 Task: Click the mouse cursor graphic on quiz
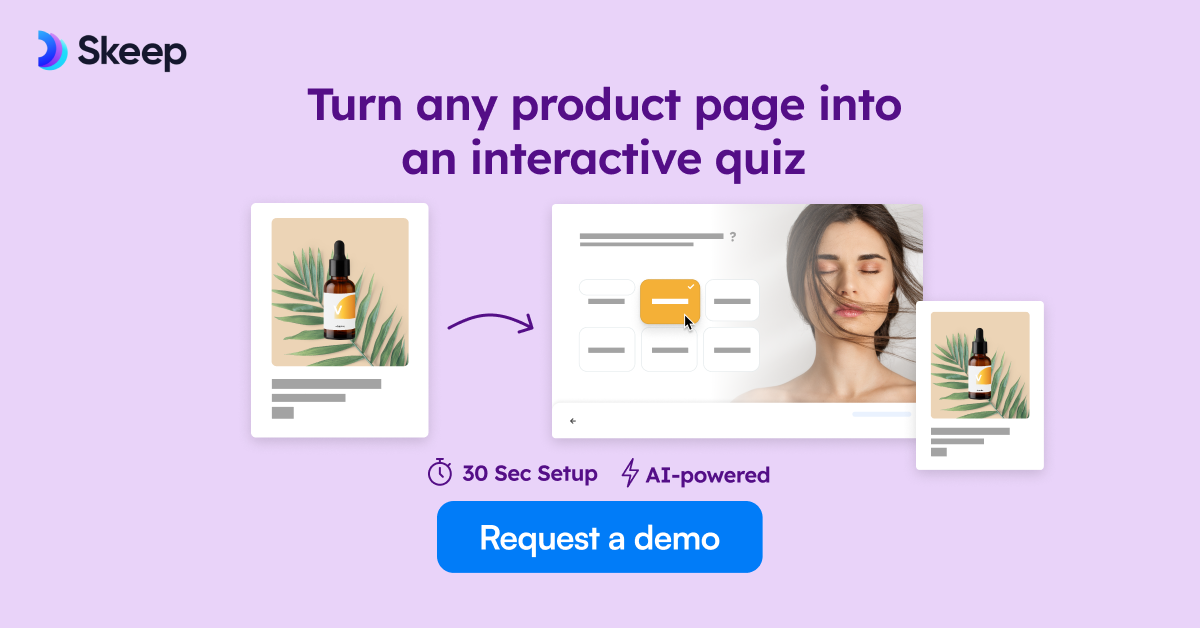689,322
